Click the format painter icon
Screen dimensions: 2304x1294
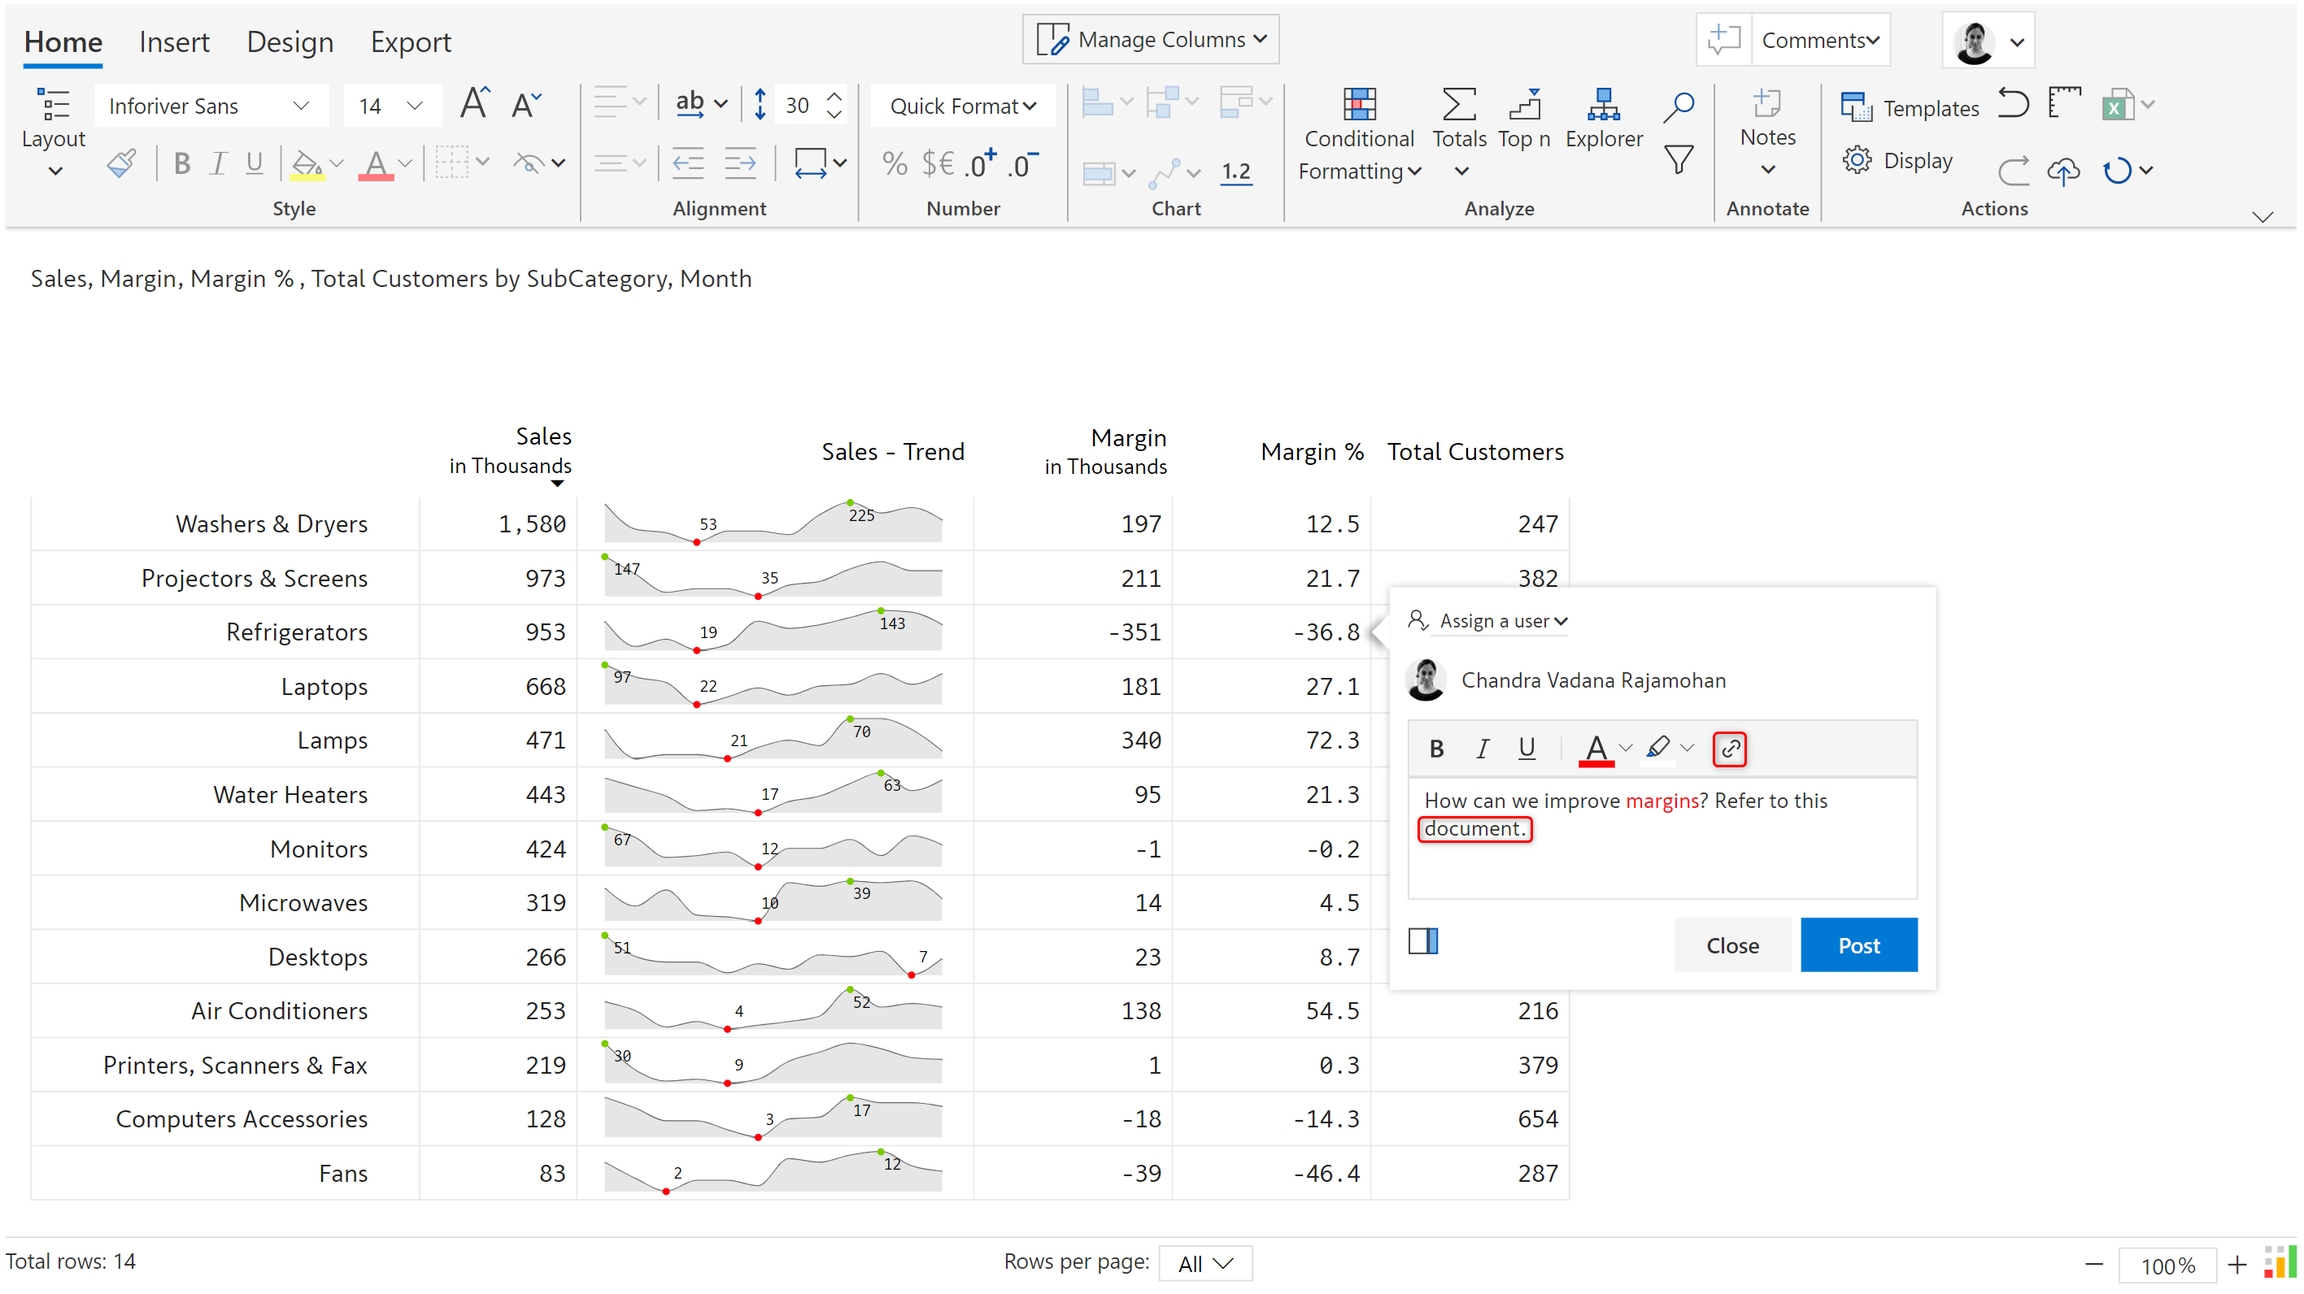[122, 163]
